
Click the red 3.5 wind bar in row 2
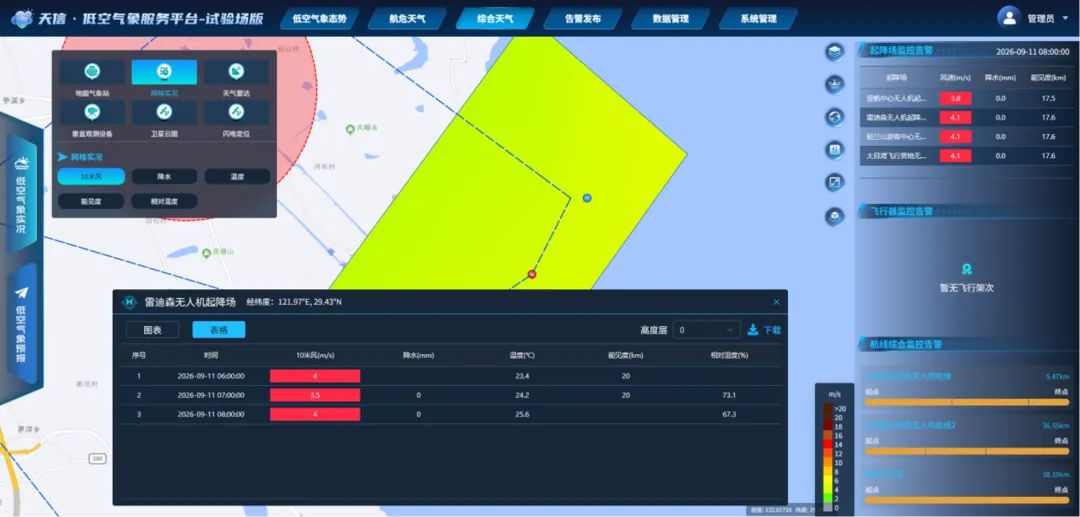pyautogui.click(x=315, y=395)
